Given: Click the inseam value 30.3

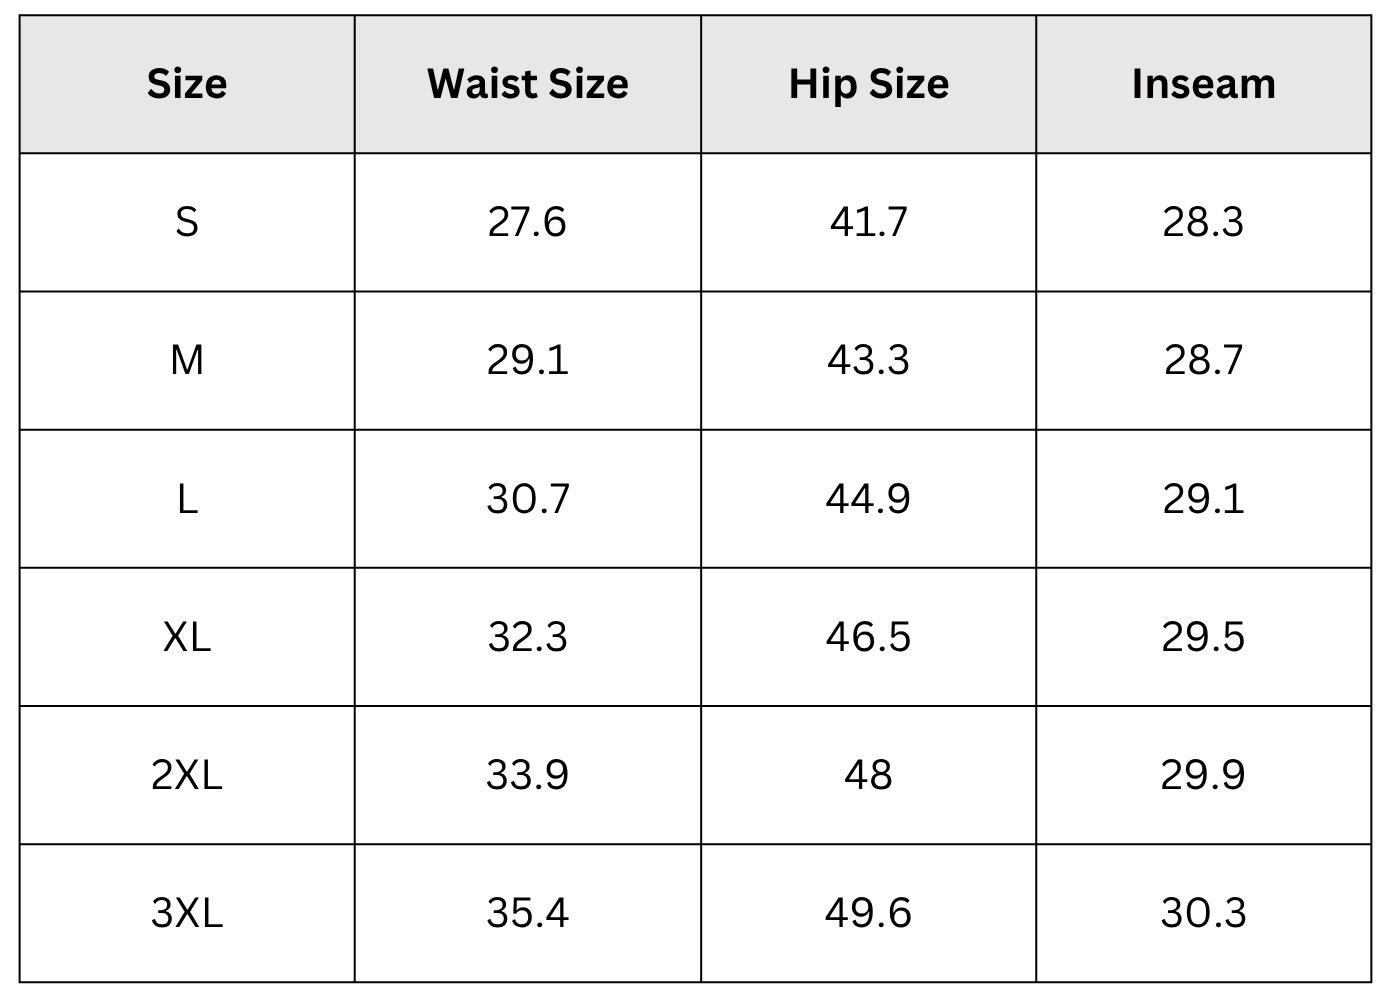Looking at the screenshot, I should (x=1204, y=912).
